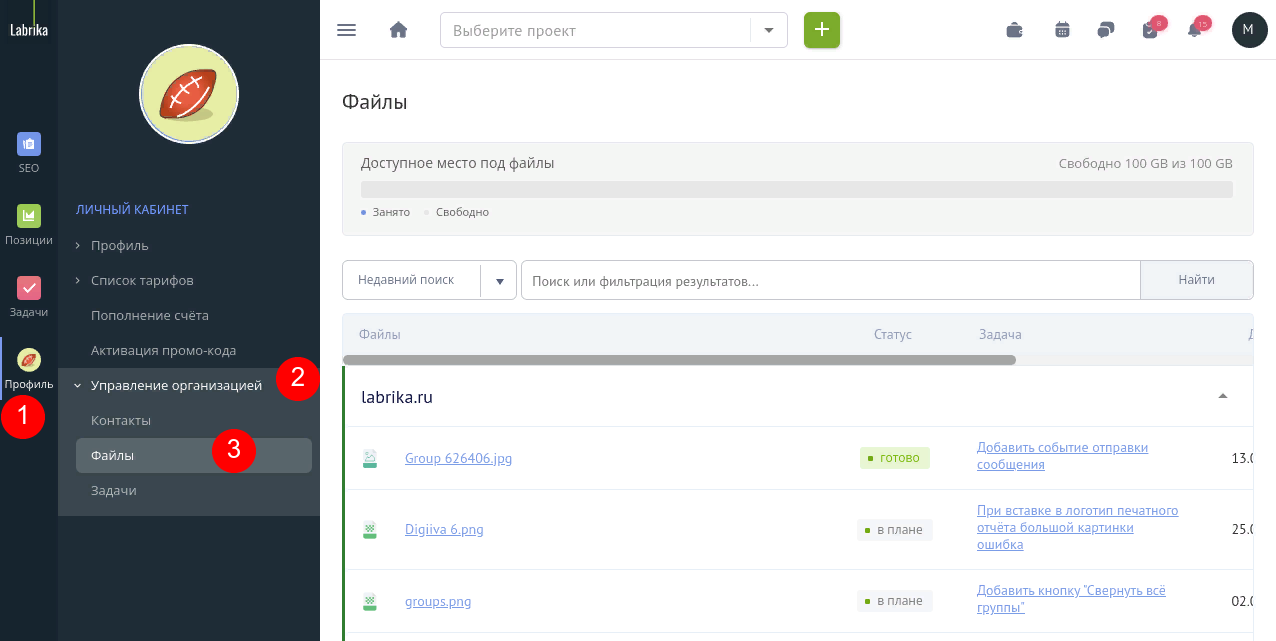Open the Выберите проект dropdown arrow
1276x641 pixels.
coord(769,30)
